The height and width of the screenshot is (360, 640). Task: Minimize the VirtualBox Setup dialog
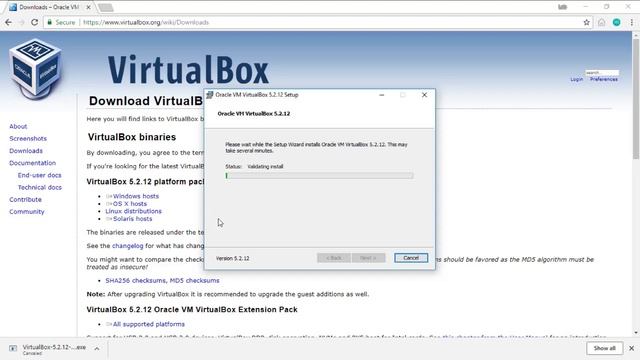(x=382, y=95)
